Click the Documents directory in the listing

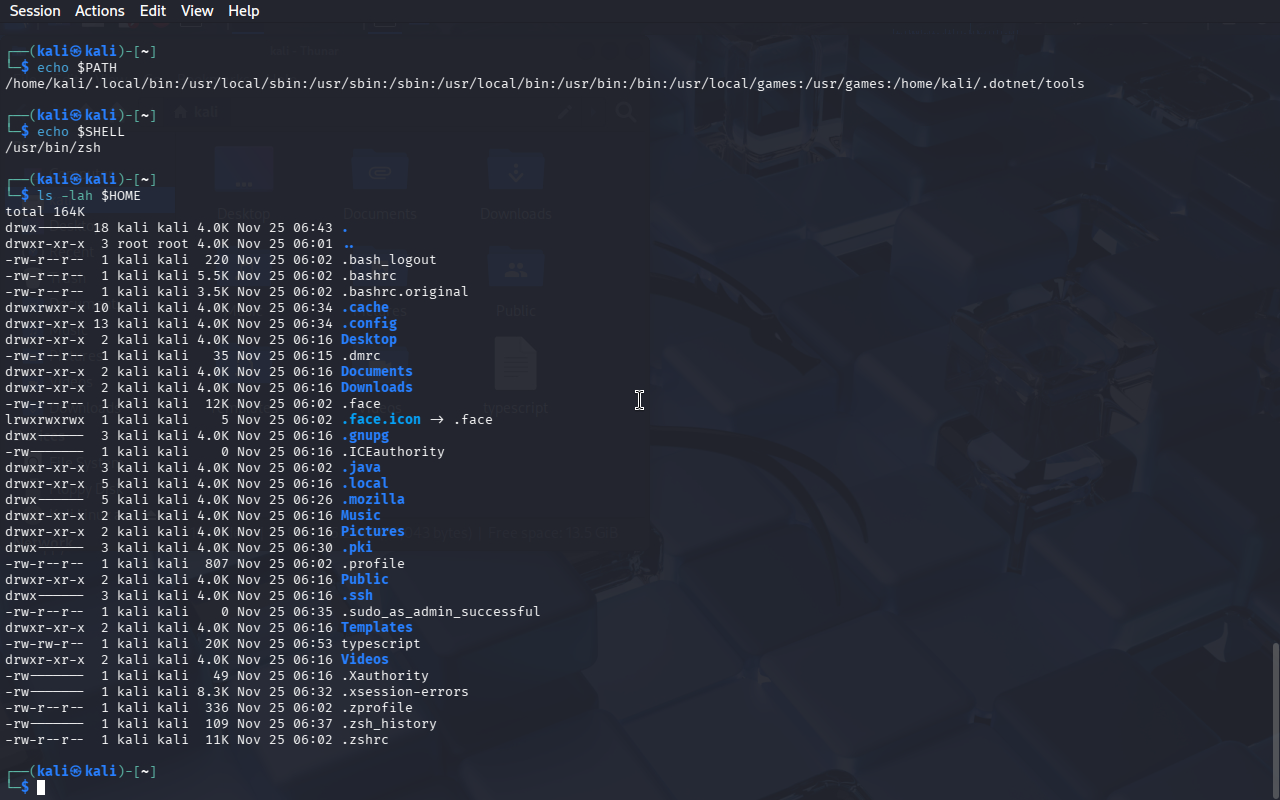(376, 372)
